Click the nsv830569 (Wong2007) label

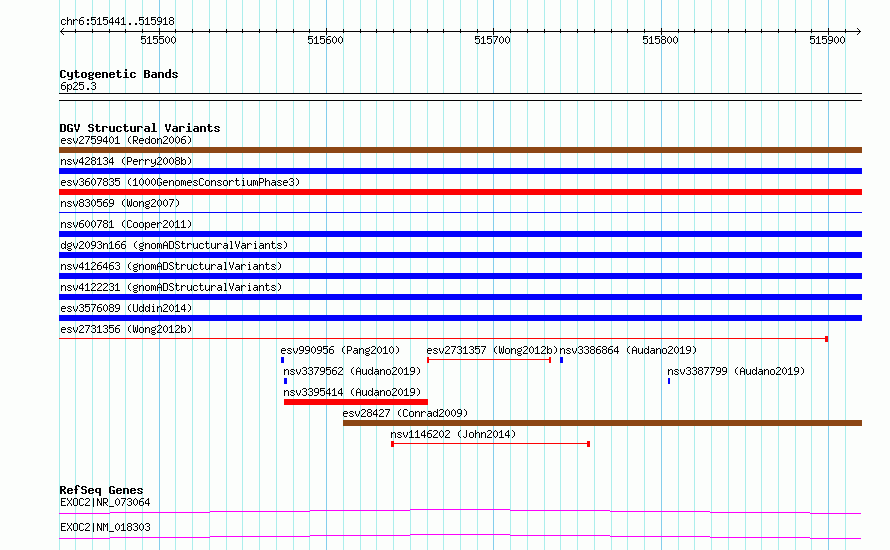point(120,203)
